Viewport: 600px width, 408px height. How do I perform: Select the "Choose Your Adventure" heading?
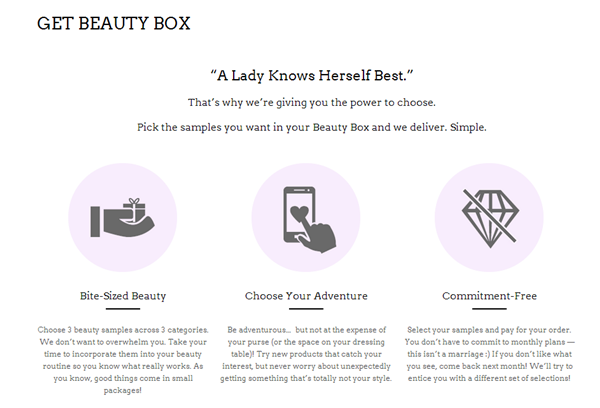pos(306,296)
